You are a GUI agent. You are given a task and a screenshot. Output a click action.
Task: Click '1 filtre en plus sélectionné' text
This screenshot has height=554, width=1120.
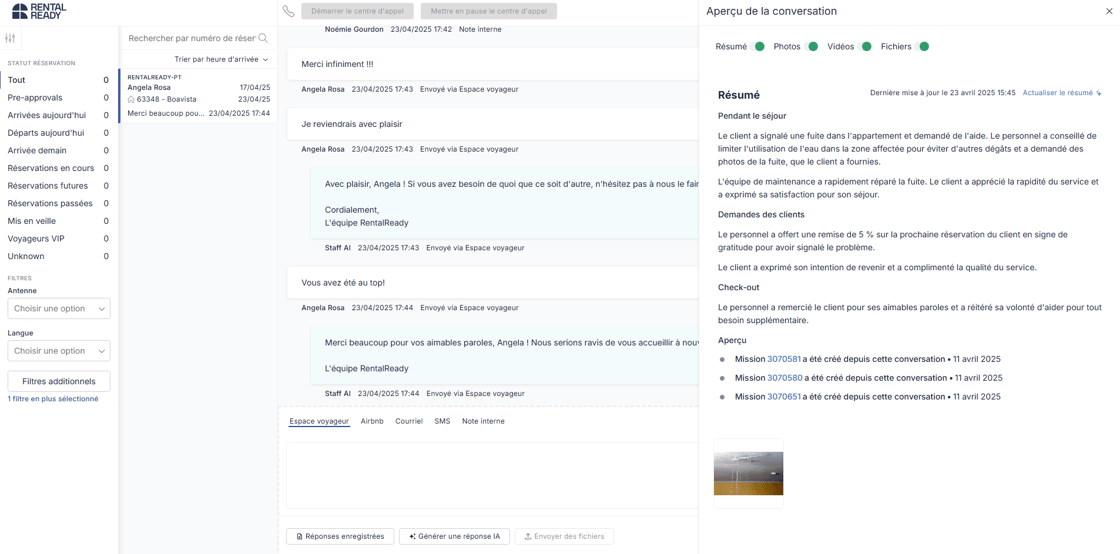pos(53,399)
